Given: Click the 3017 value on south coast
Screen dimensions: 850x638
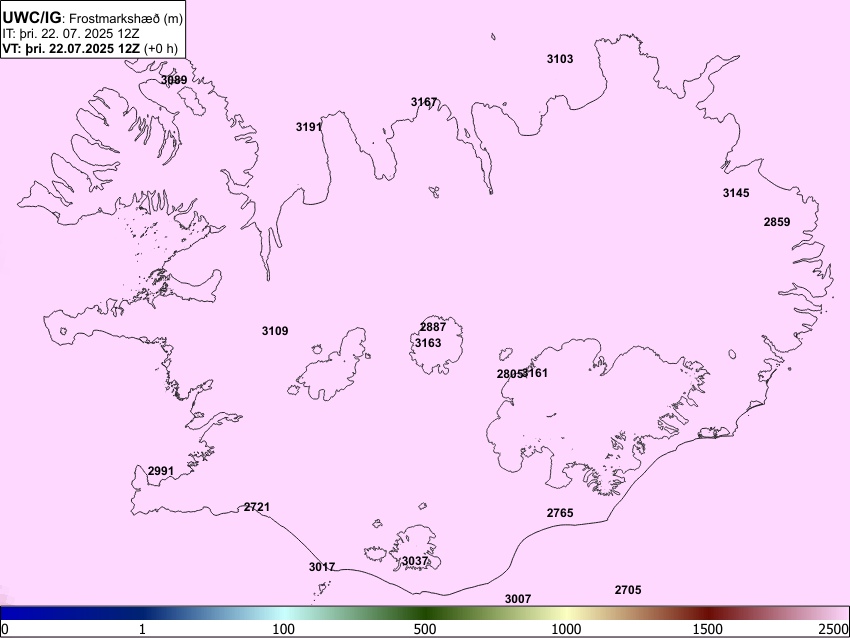Looking at the screenshot, I should click(322, 566).
